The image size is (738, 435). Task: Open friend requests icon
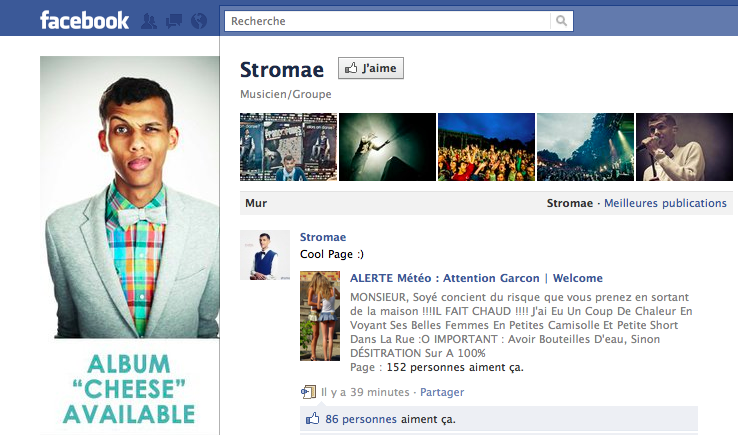point(149,21)
